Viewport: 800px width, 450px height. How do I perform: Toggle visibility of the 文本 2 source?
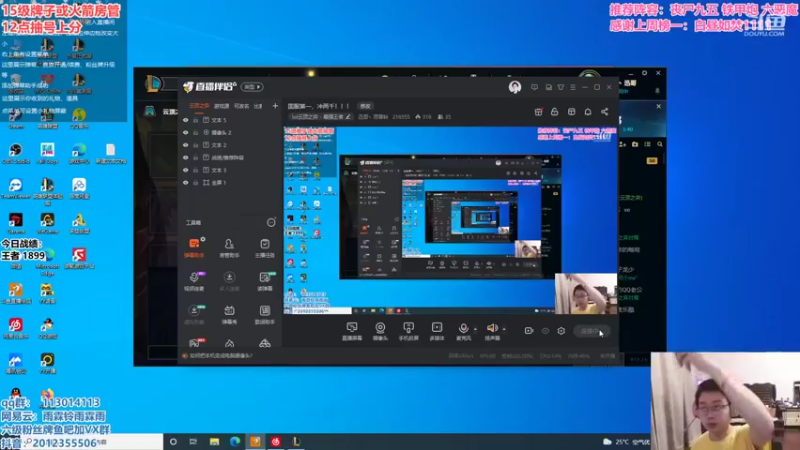tap(186, 145)
